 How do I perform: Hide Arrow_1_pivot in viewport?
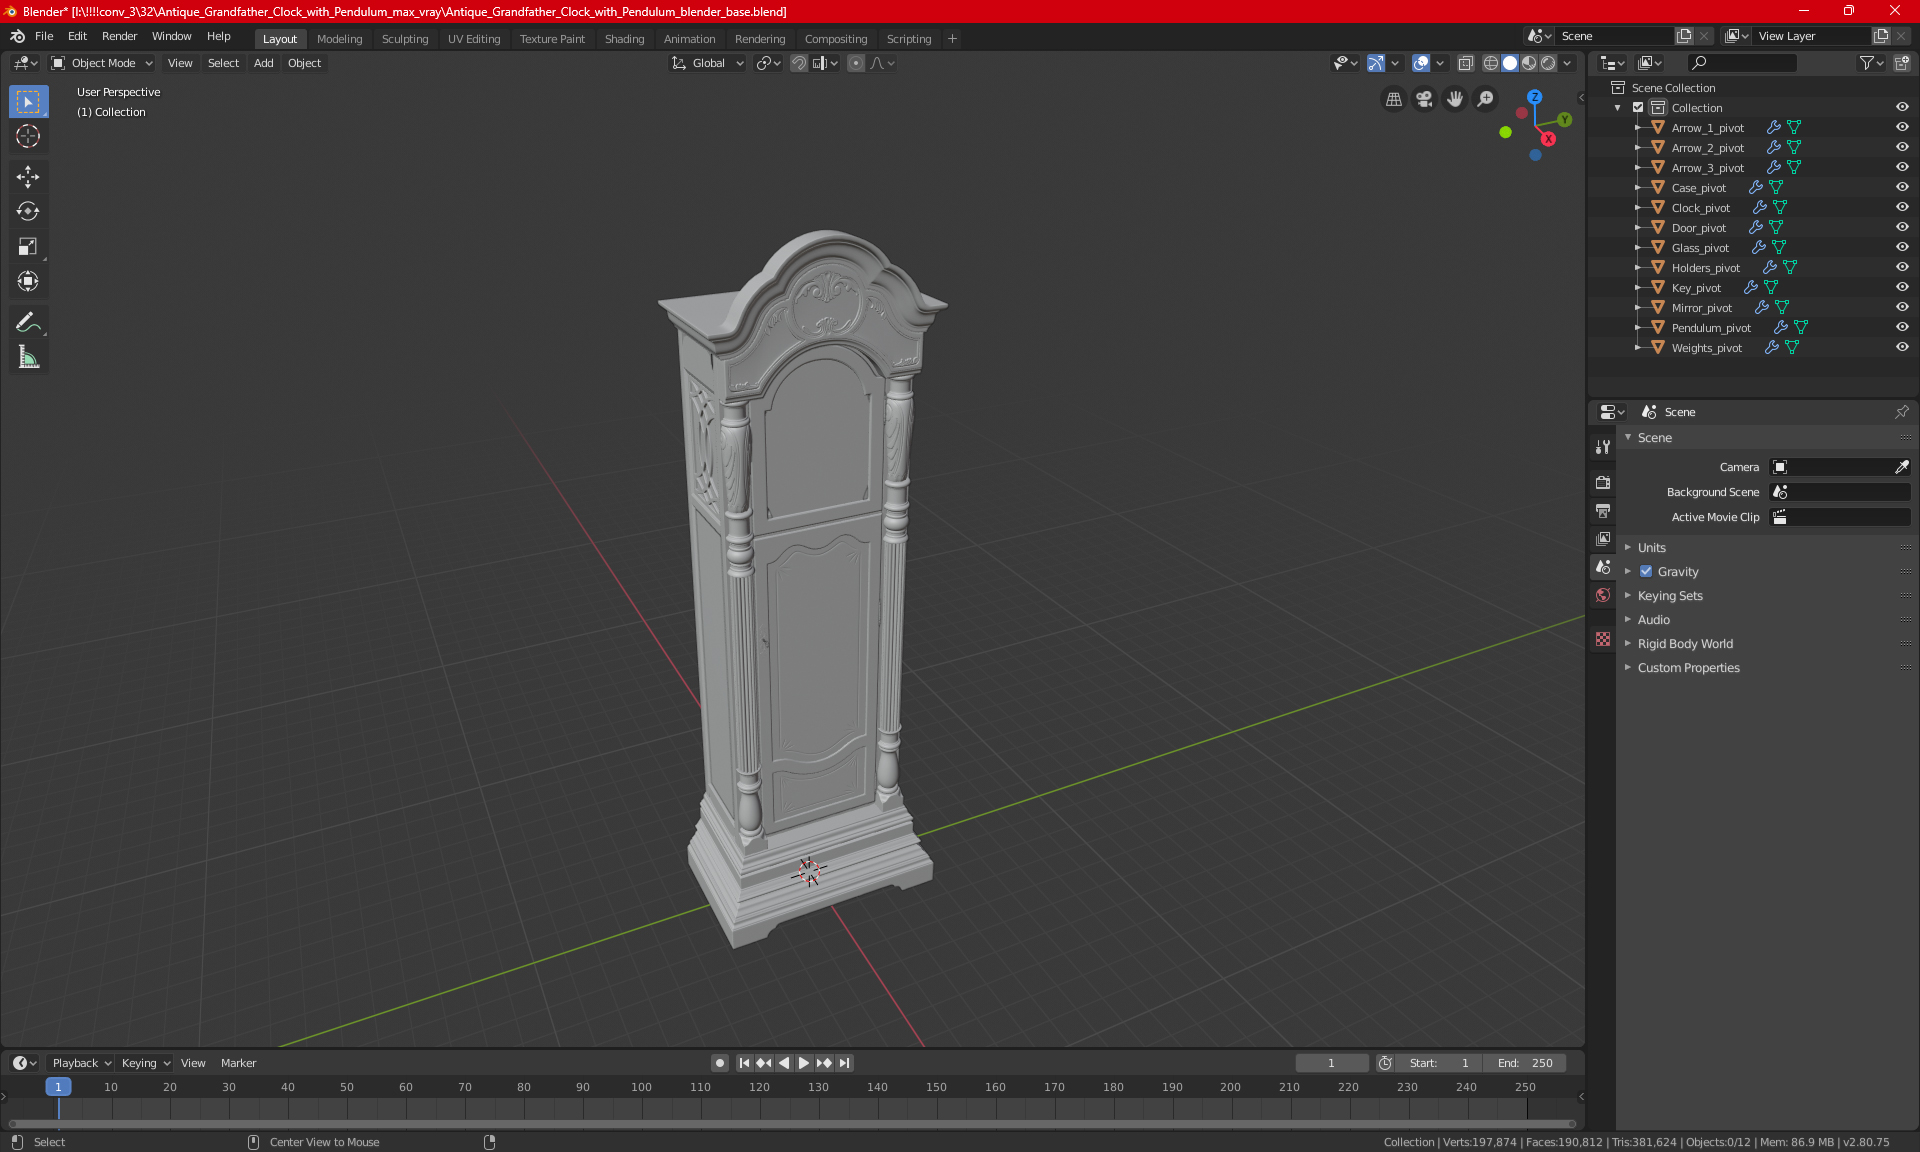click(1902, 127)
